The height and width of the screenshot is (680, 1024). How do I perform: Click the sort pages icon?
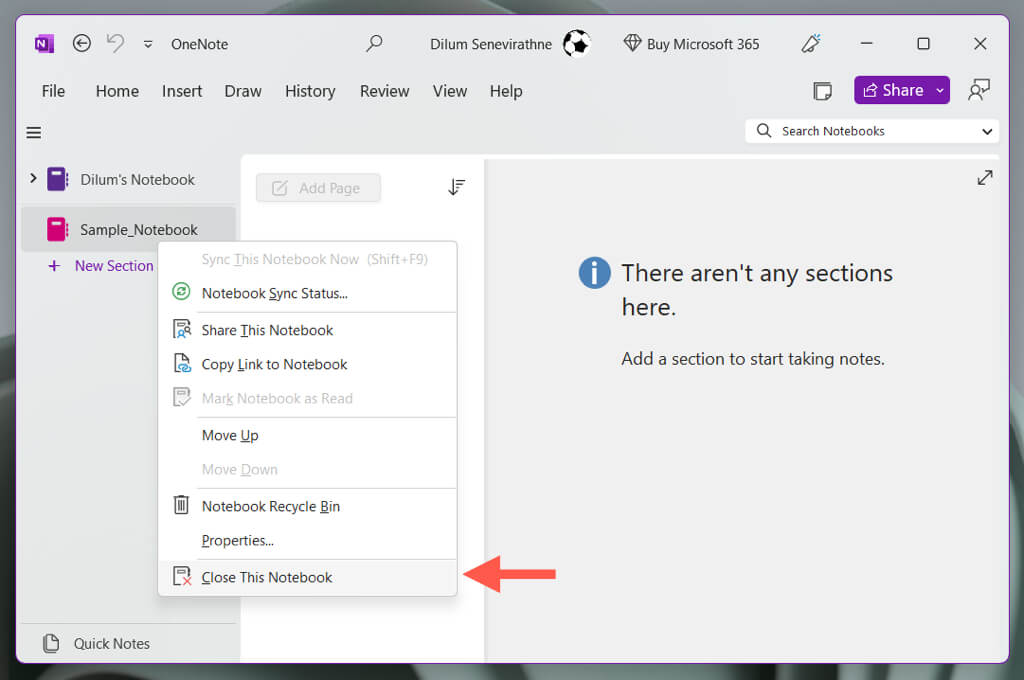(456, 187)
